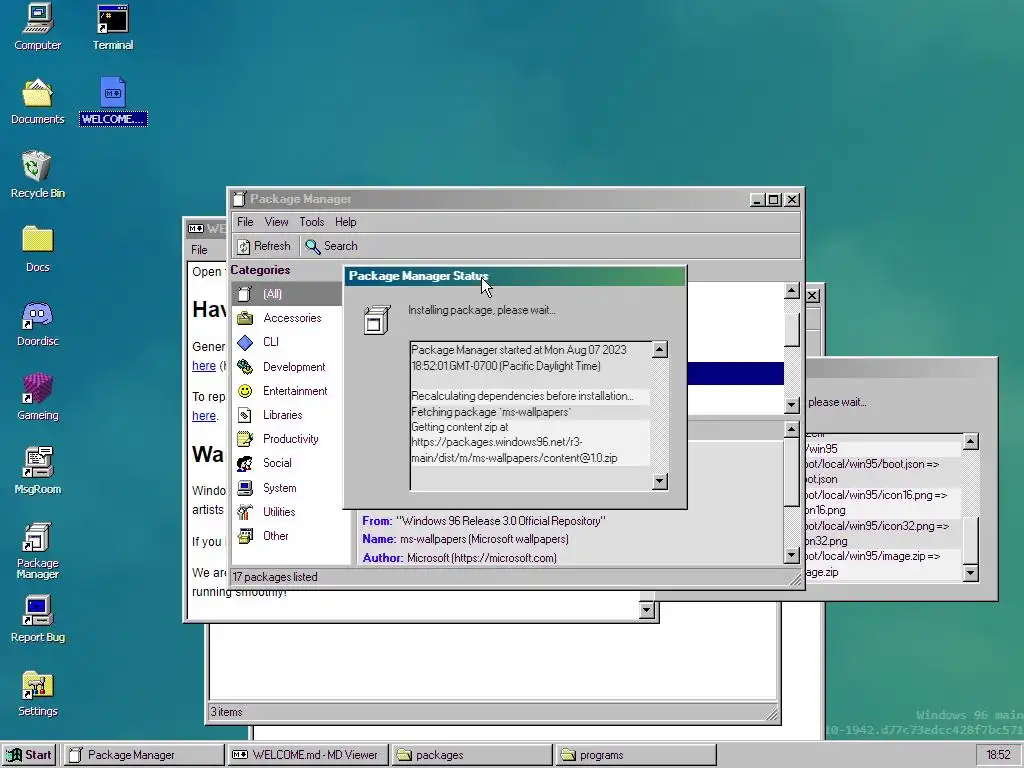The height and width of the screenshot is (768, 1024).
Task: Click package list scroll up arrow
Action: pyautogui.click(x=792, y=291)
